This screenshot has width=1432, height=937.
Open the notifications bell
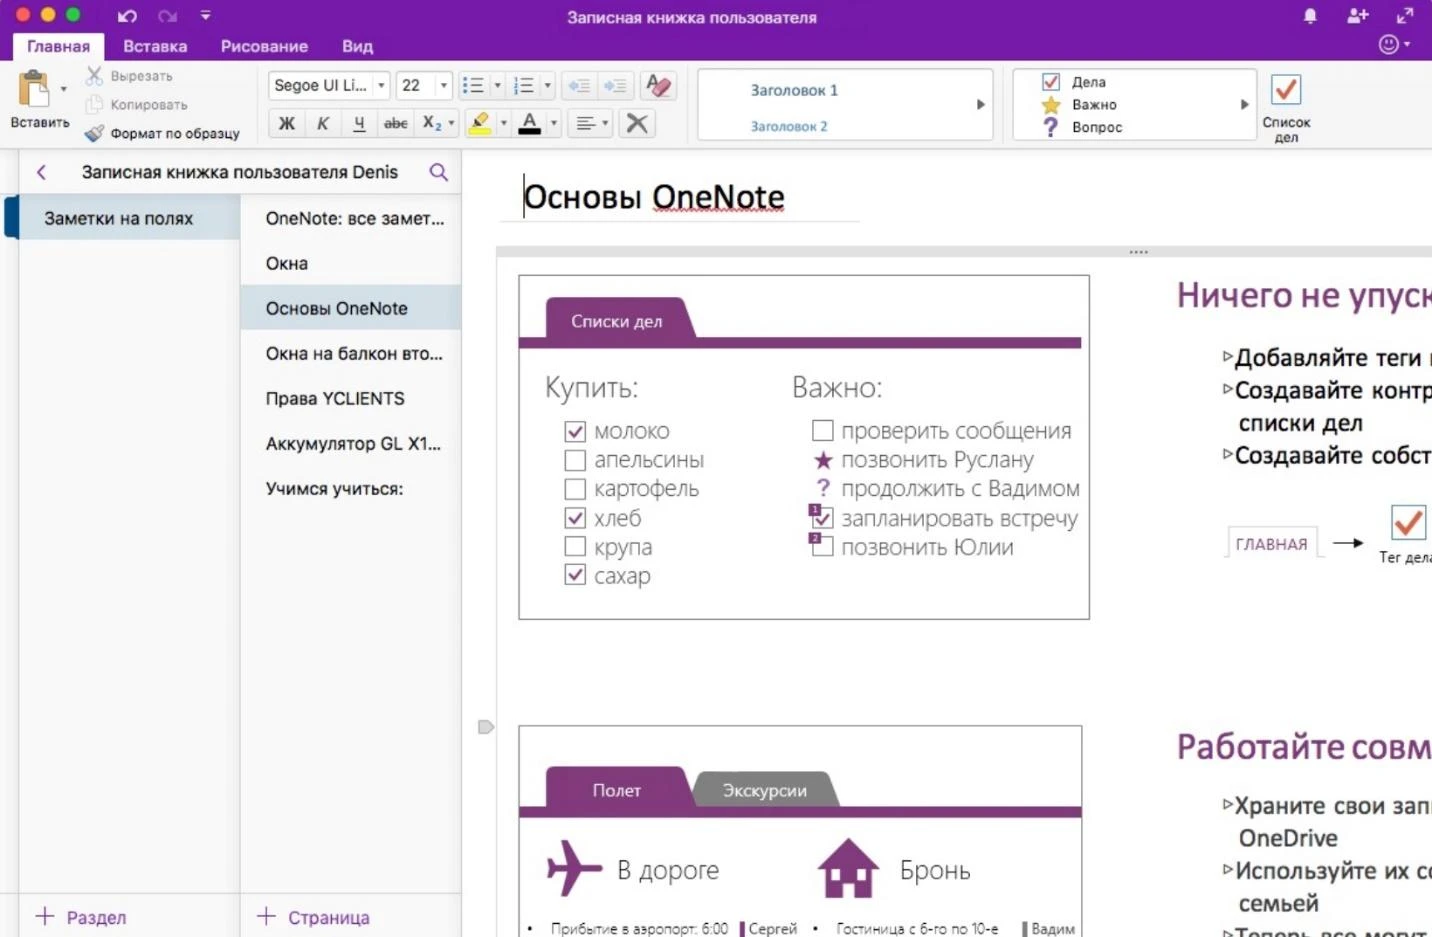coord(1310,16)
